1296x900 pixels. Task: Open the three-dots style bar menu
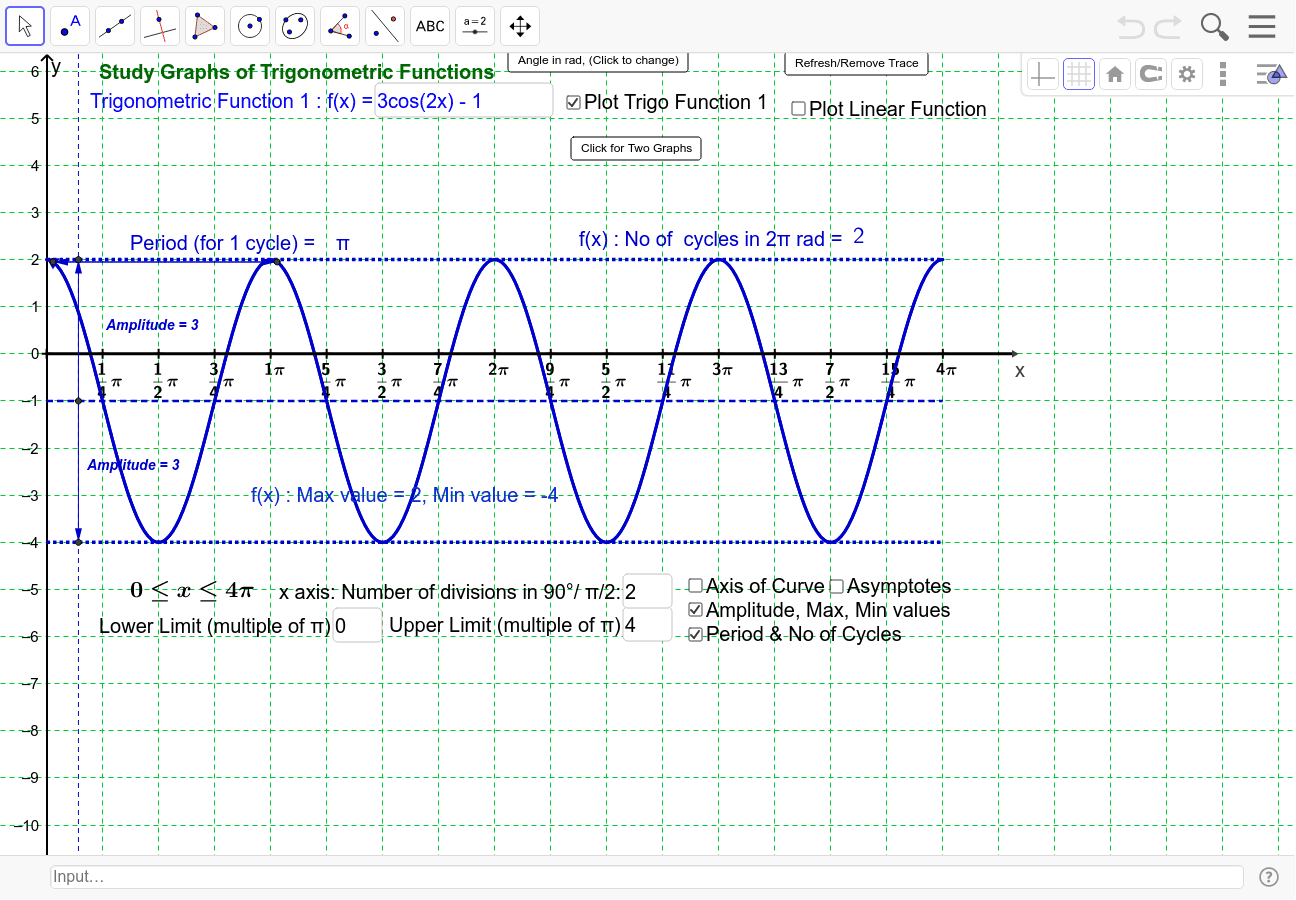1223,74
